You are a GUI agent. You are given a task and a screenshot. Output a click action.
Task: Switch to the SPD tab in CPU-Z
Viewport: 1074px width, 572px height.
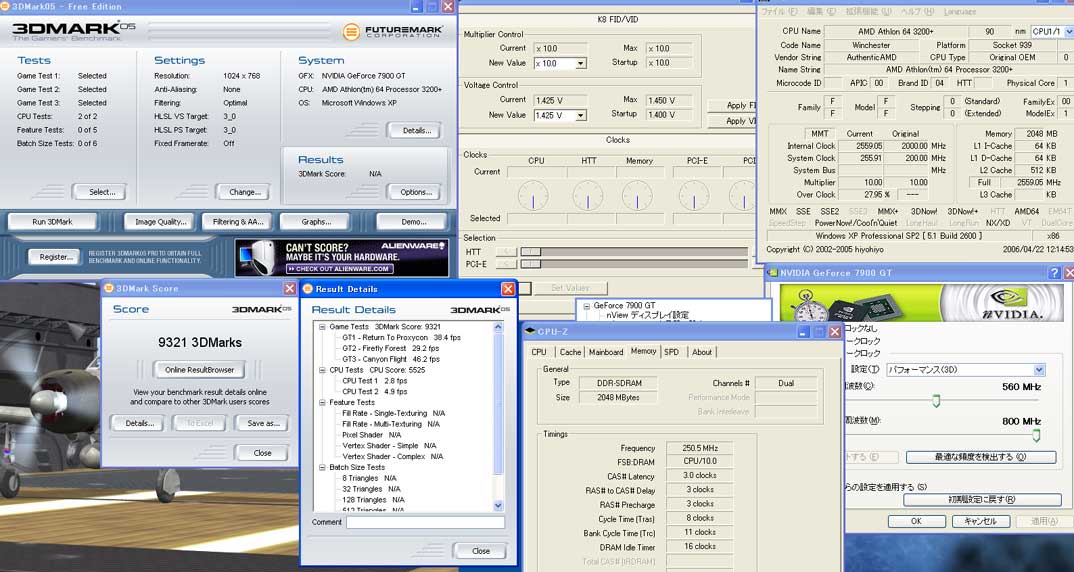click(x=672, y=352)
